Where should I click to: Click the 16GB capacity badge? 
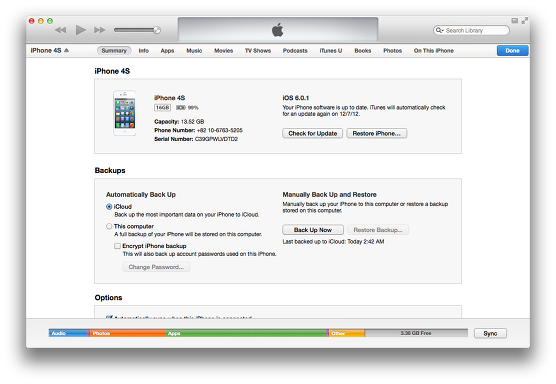tap(162, 107)
